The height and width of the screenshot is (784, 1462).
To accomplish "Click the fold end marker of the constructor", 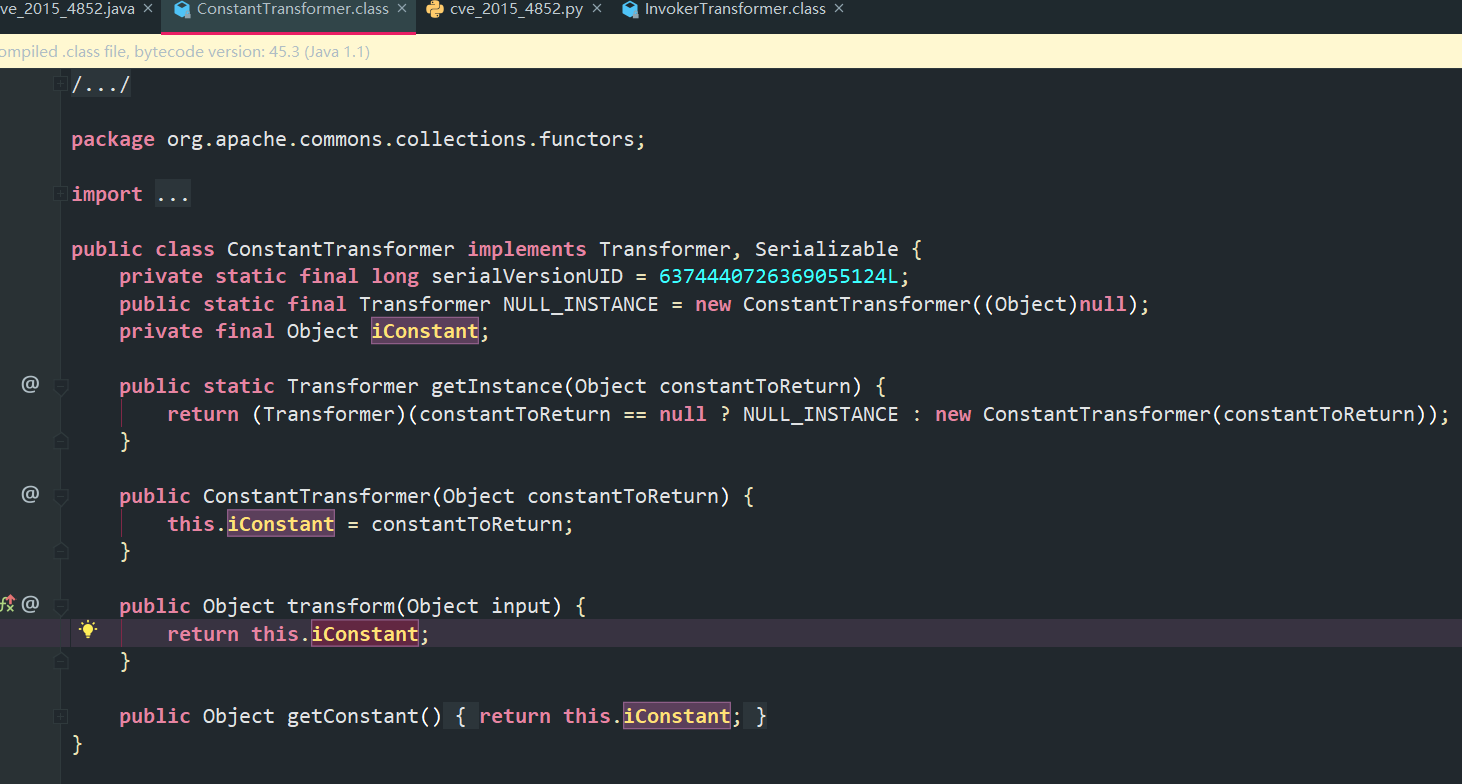I will [x=60, y=550].
